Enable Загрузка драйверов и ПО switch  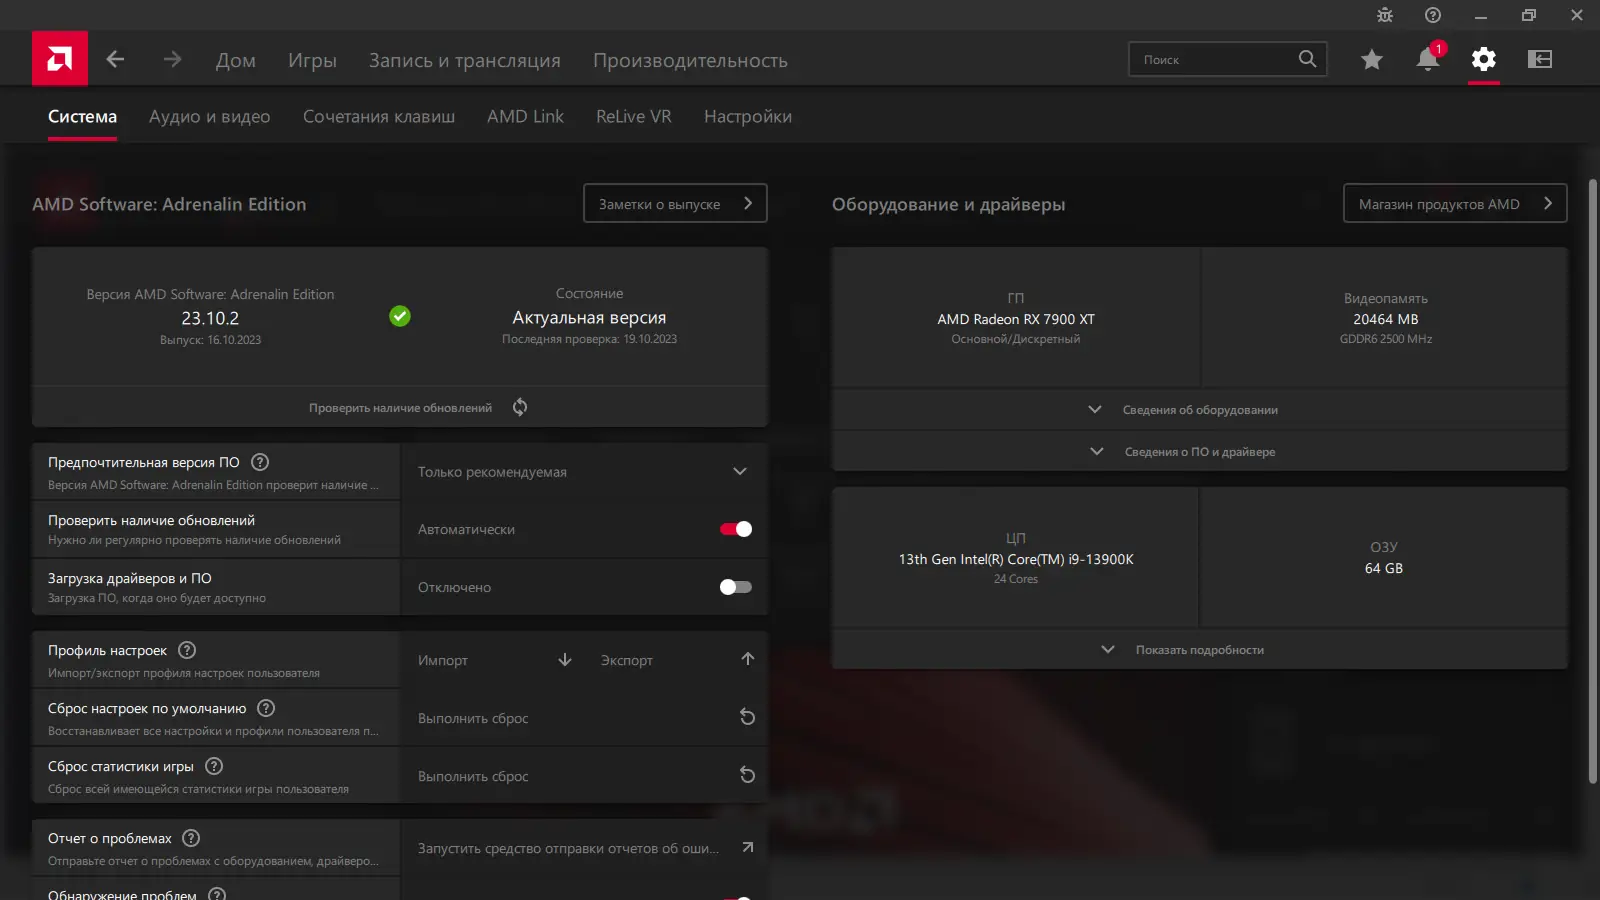point(736,587)
